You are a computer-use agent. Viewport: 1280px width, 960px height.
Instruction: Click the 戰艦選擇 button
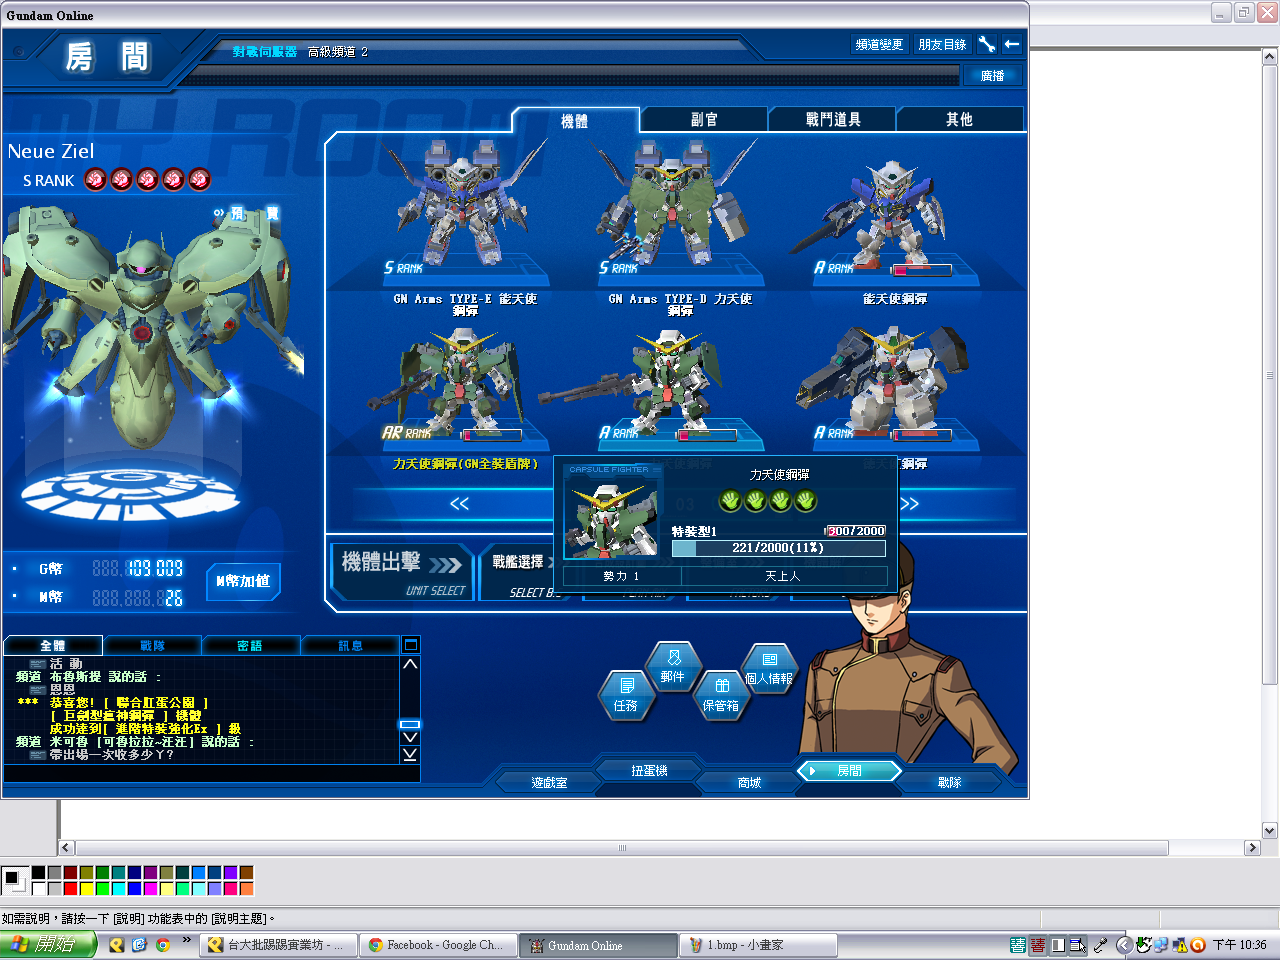(x=518, y=572)
